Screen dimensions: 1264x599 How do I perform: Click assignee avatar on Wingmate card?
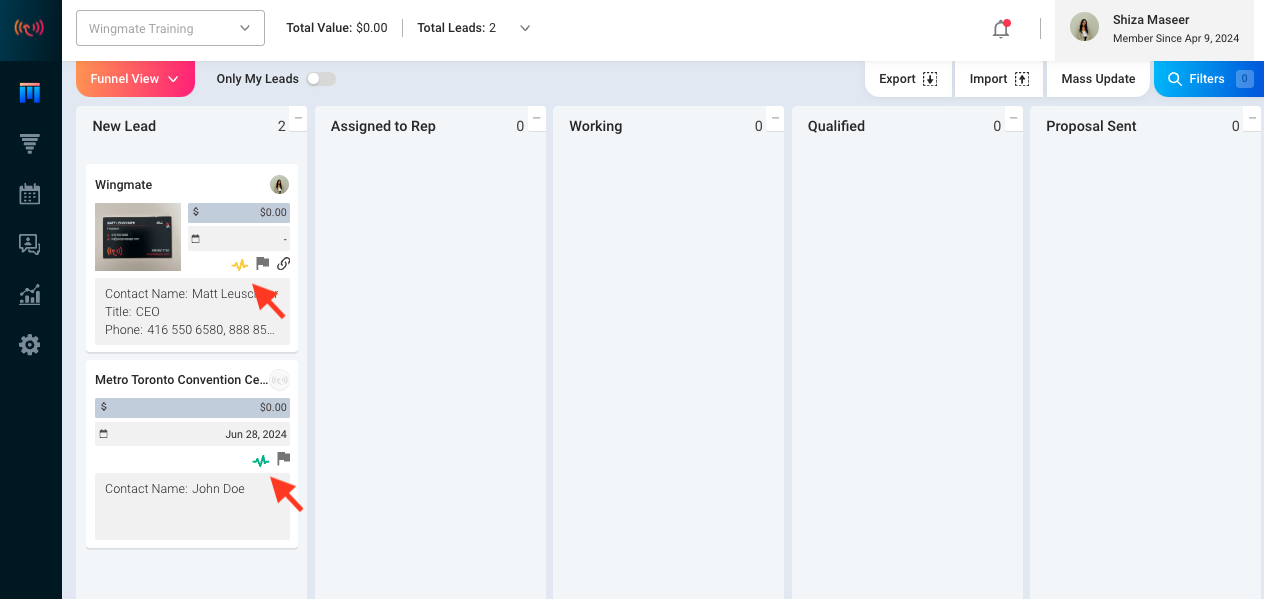279,185
